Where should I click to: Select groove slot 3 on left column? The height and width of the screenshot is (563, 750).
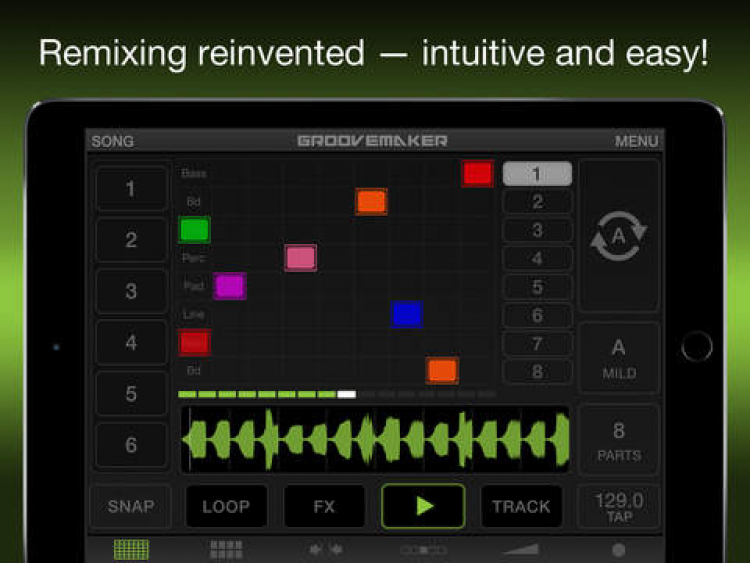click(131, 291)
